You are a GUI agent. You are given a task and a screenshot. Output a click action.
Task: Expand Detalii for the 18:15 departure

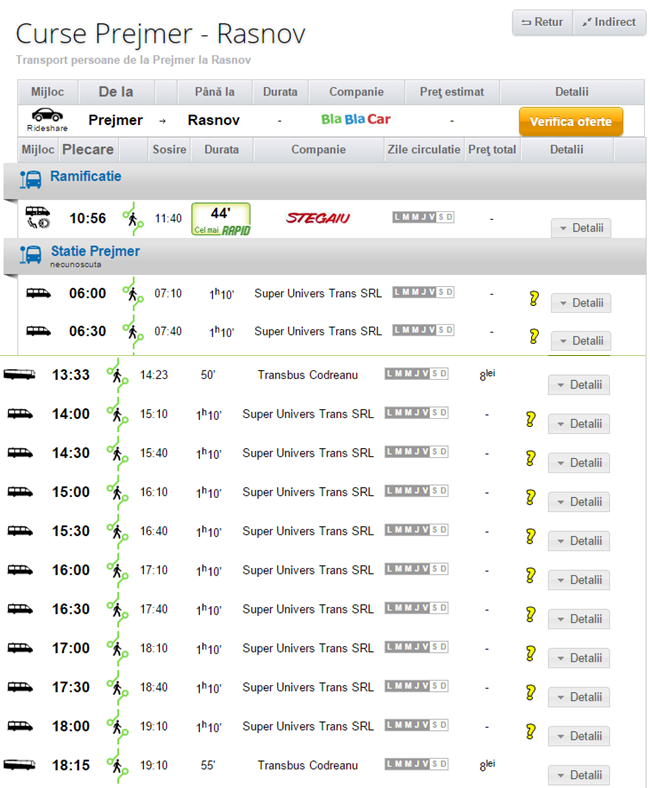[x=578, y=775]
